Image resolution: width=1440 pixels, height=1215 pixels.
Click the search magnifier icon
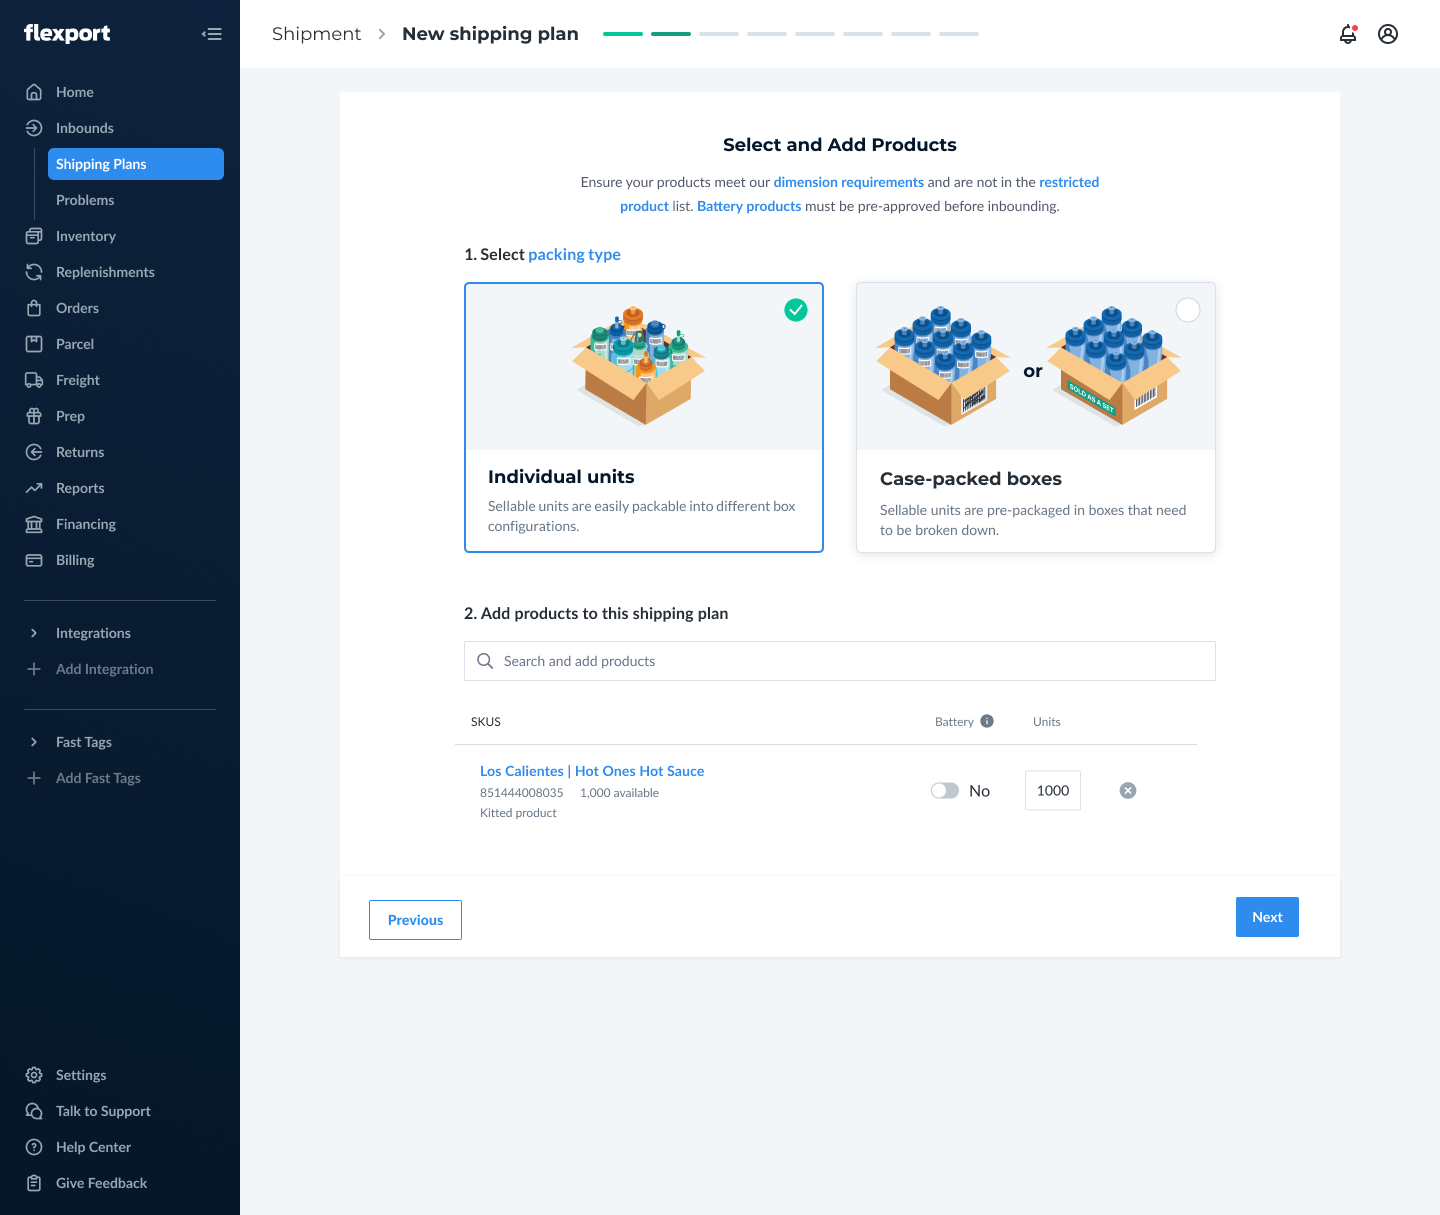click(x=485, y=661)
